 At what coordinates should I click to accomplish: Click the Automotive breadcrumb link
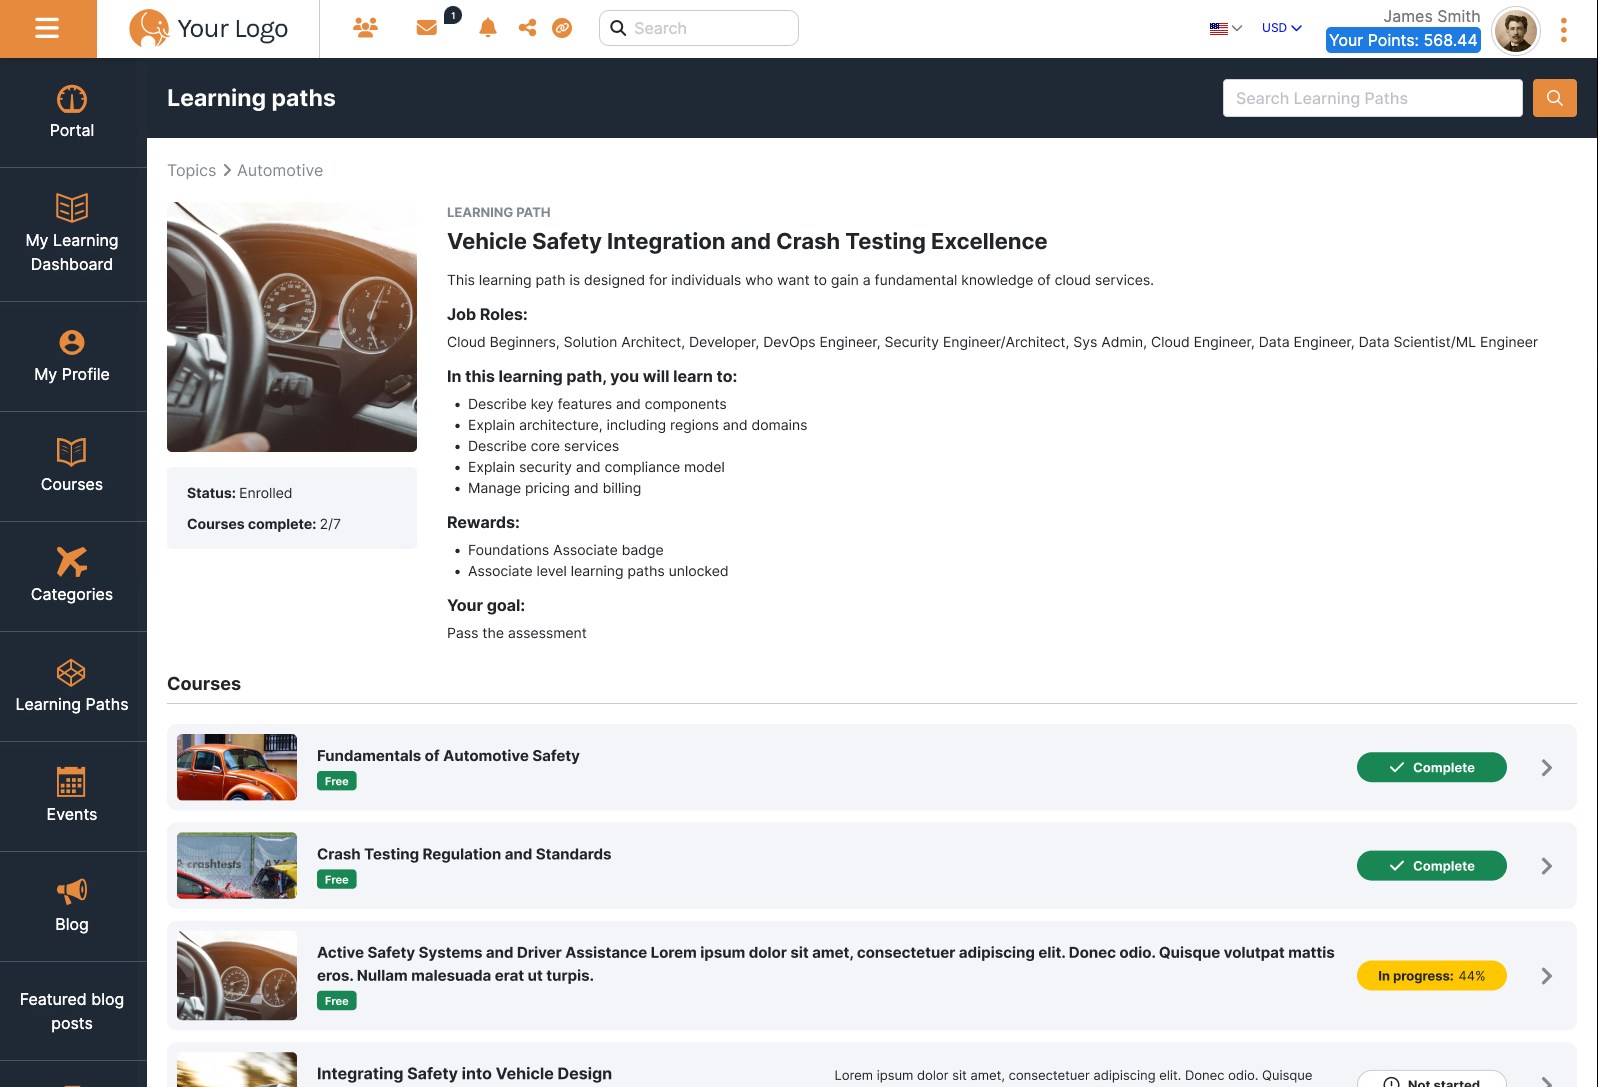280,171
